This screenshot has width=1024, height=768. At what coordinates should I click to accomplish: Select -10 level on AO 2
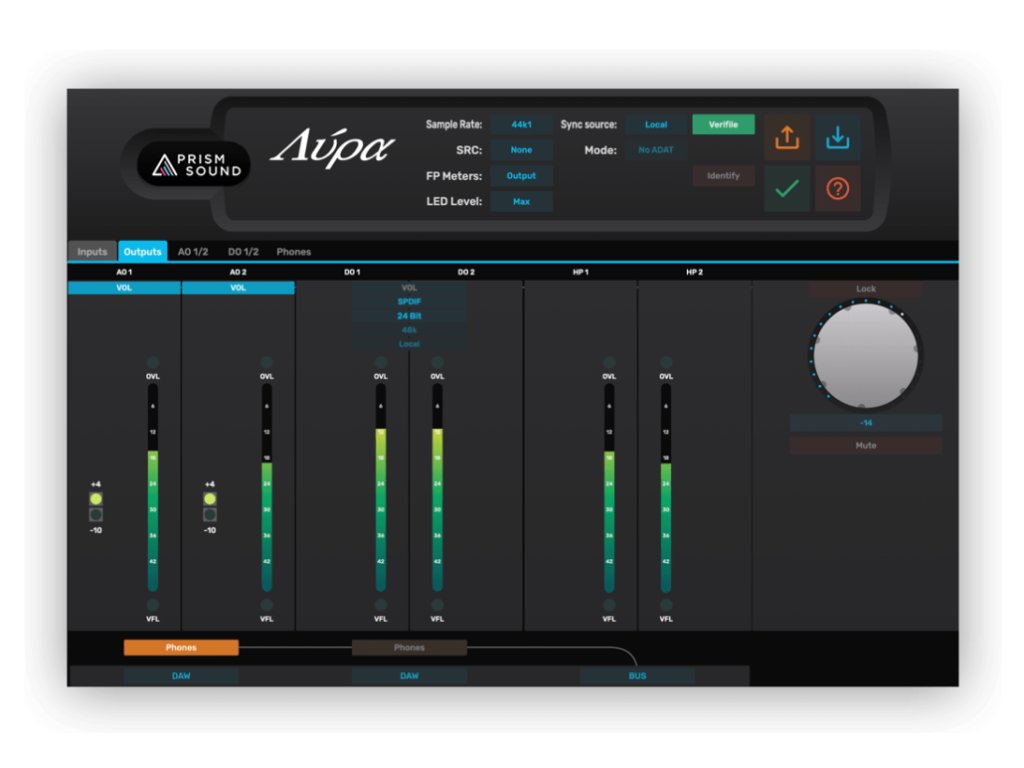click(x=210, y=515)
